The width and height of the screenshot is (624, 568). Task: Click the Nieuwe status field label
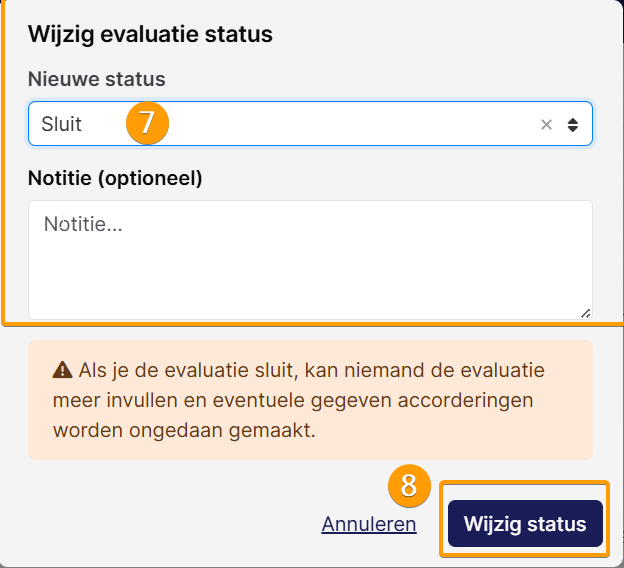pos(97,79)
